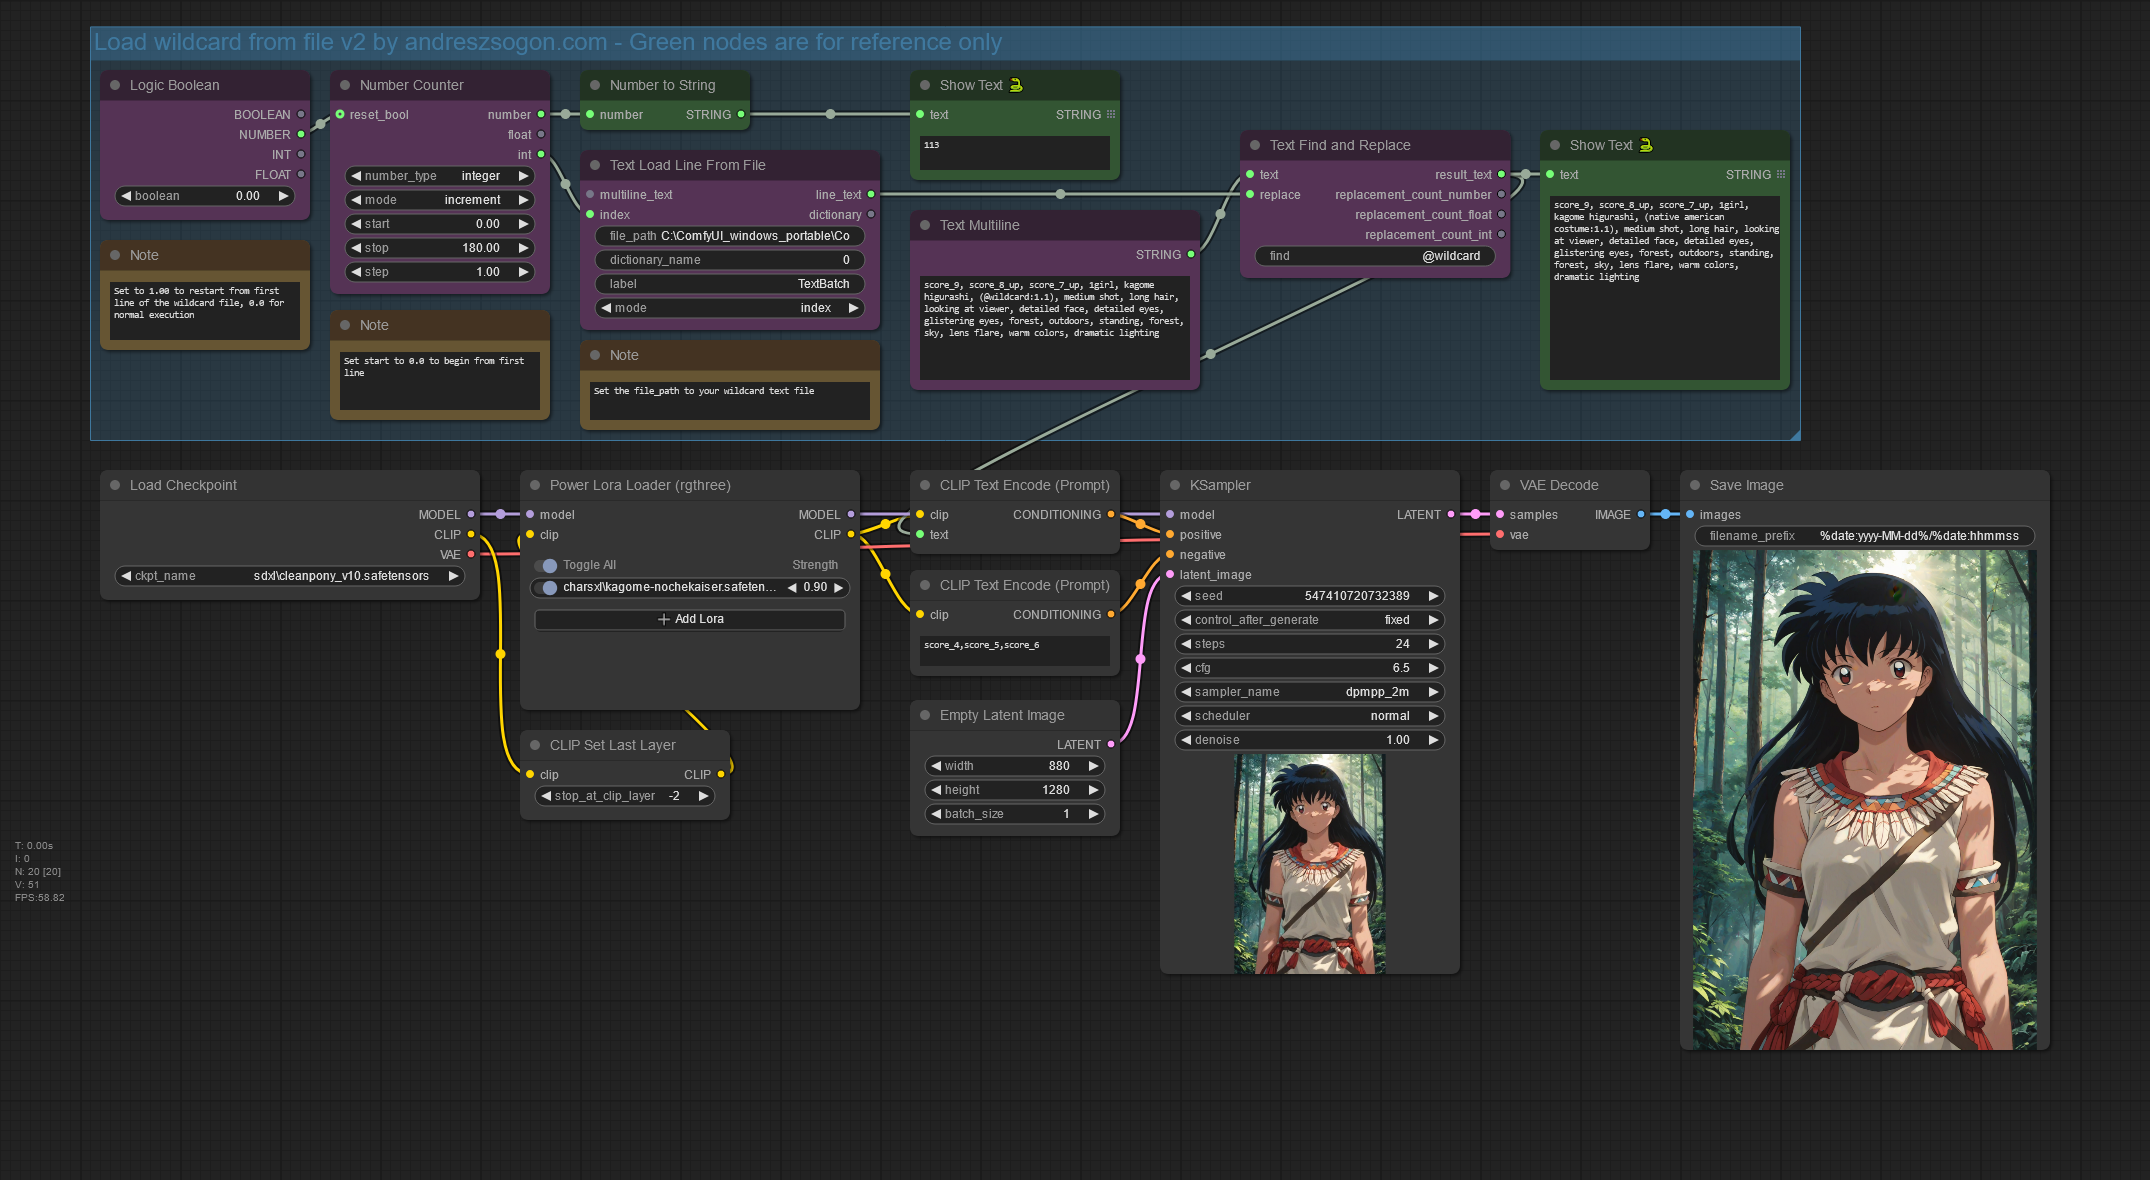The image size is (2150, 1180).
Task: Collapse the Number Counter node via its dot
Action: pos(345,85)
